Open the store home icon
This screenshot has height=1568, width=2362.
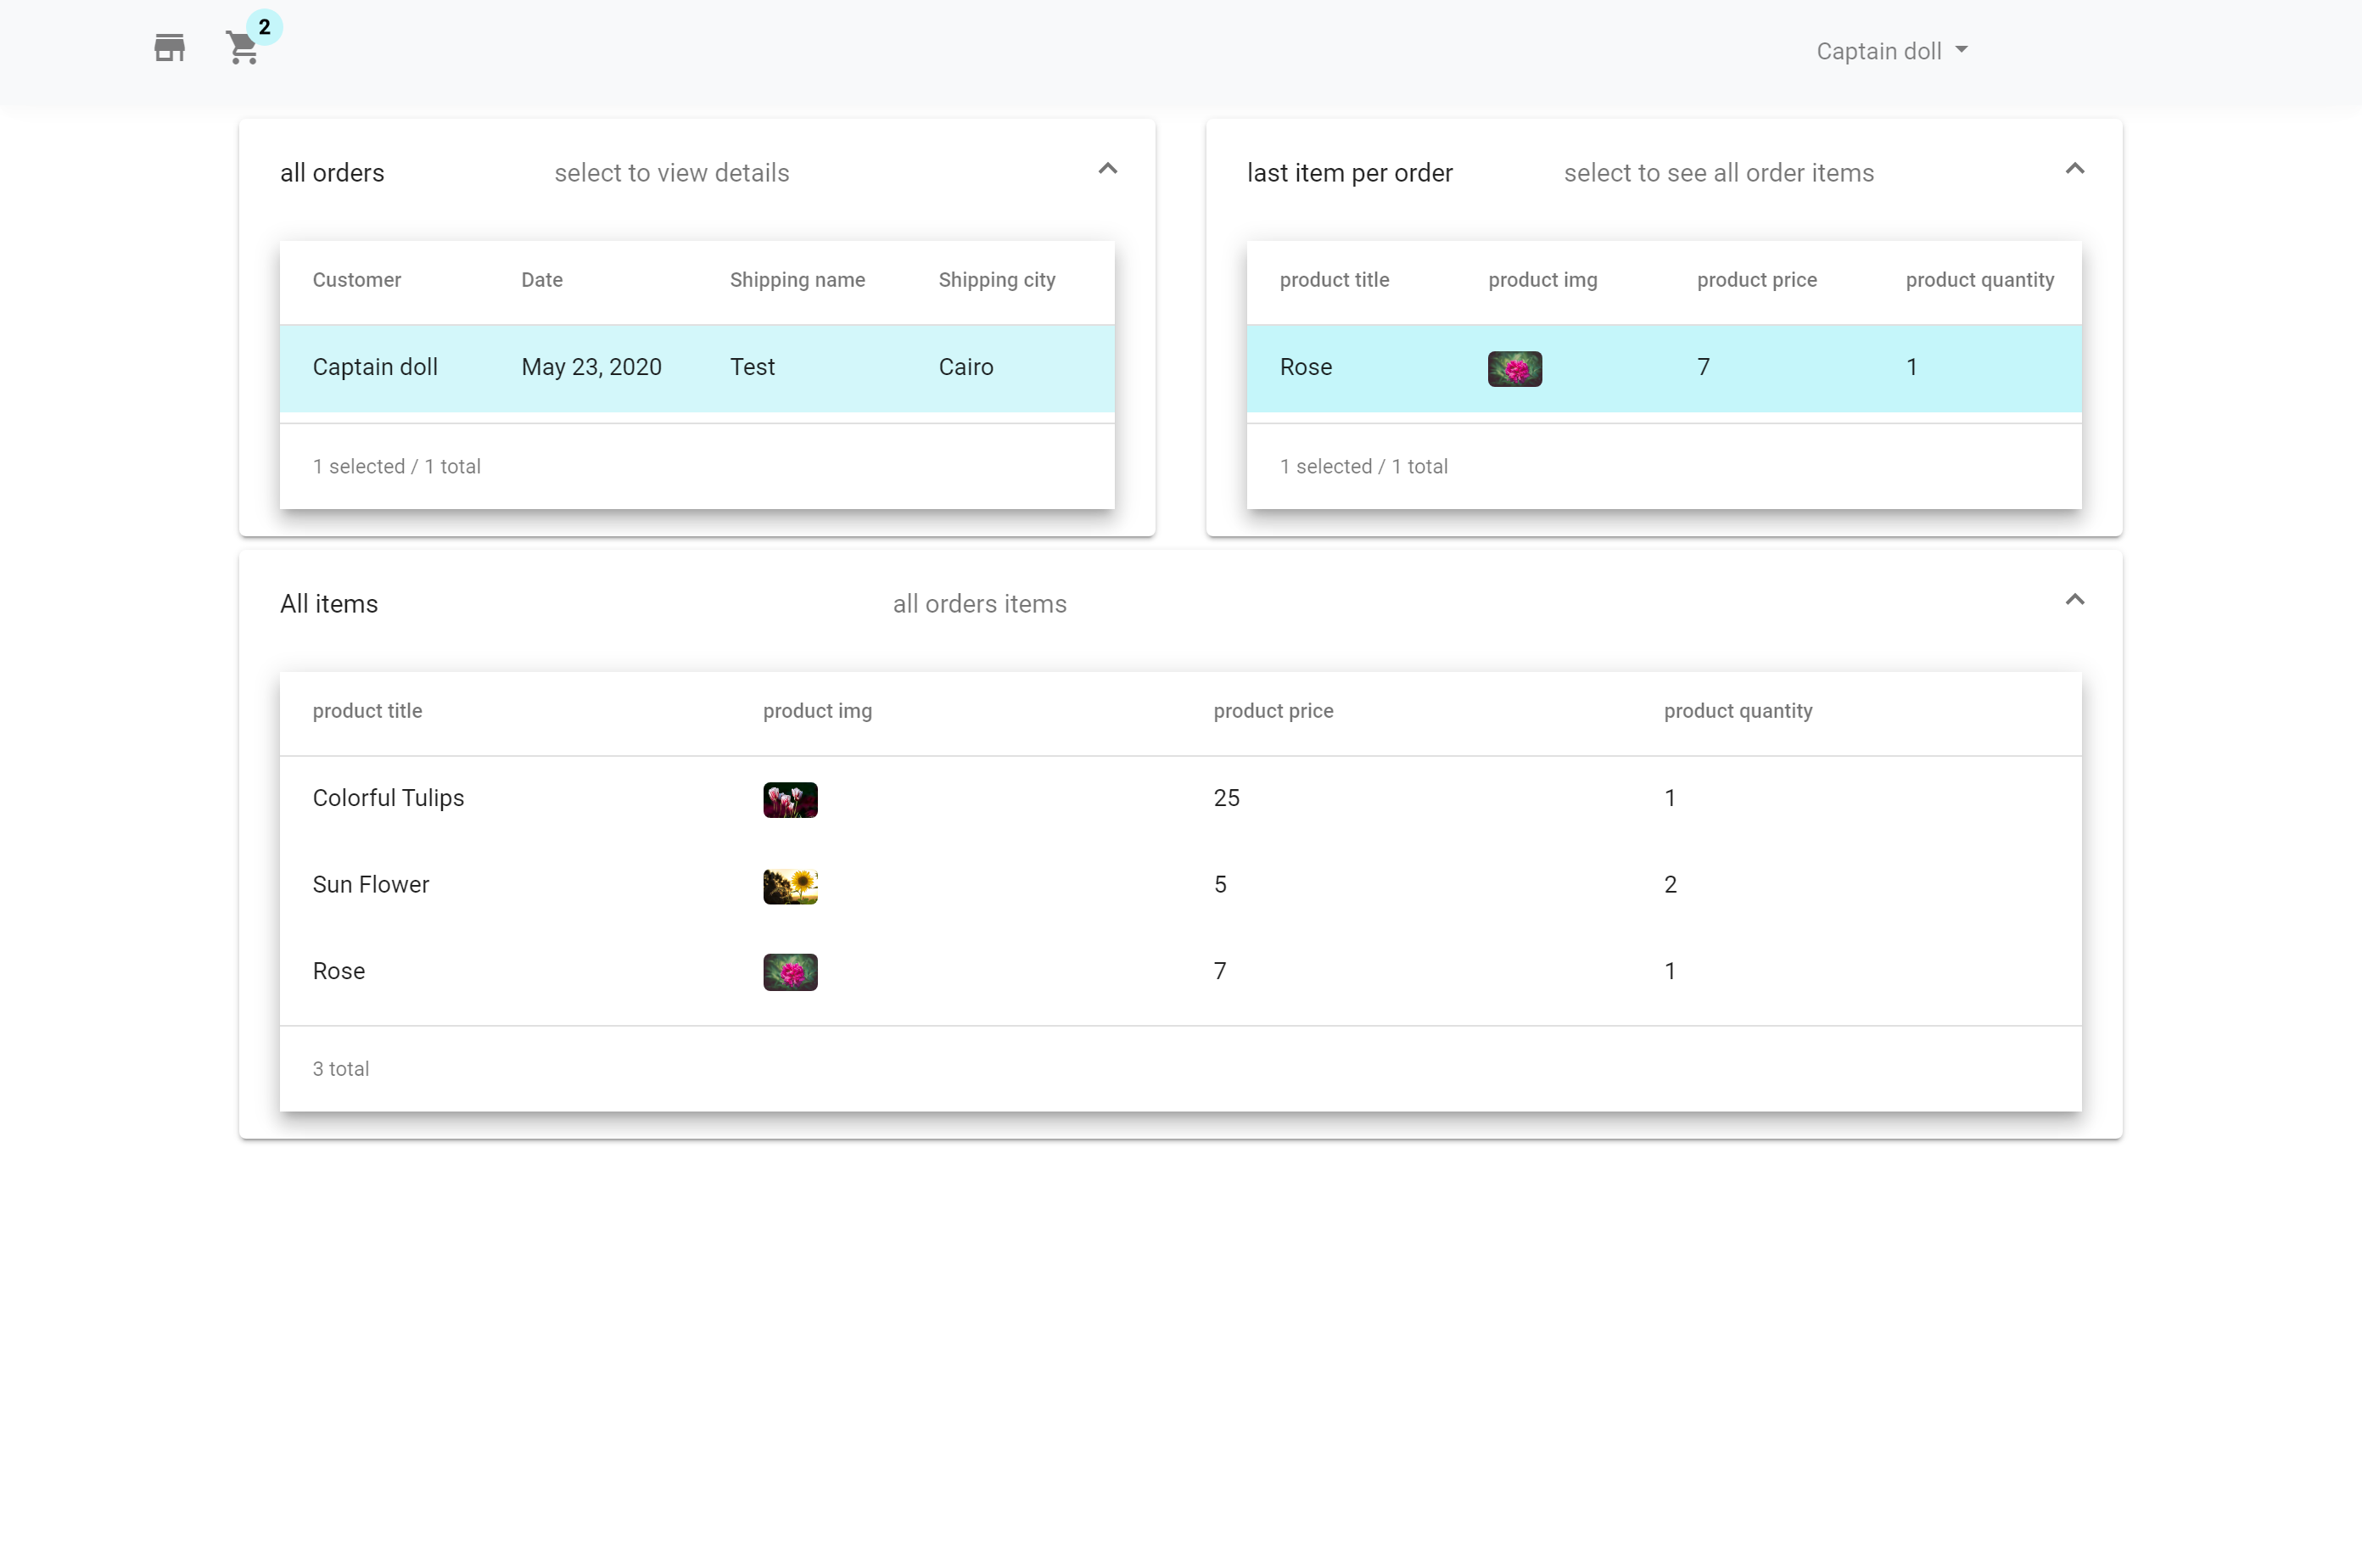169,48
